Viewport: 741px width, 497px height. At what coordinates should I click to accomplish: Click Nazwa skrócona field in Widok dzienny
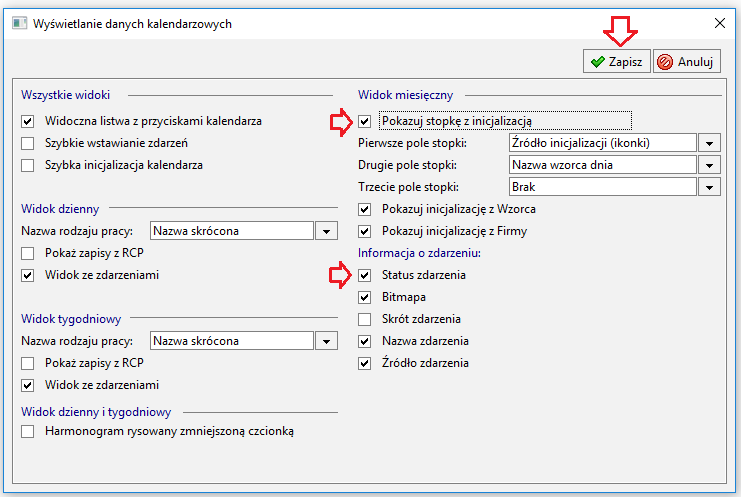click(x=232, y=231)
